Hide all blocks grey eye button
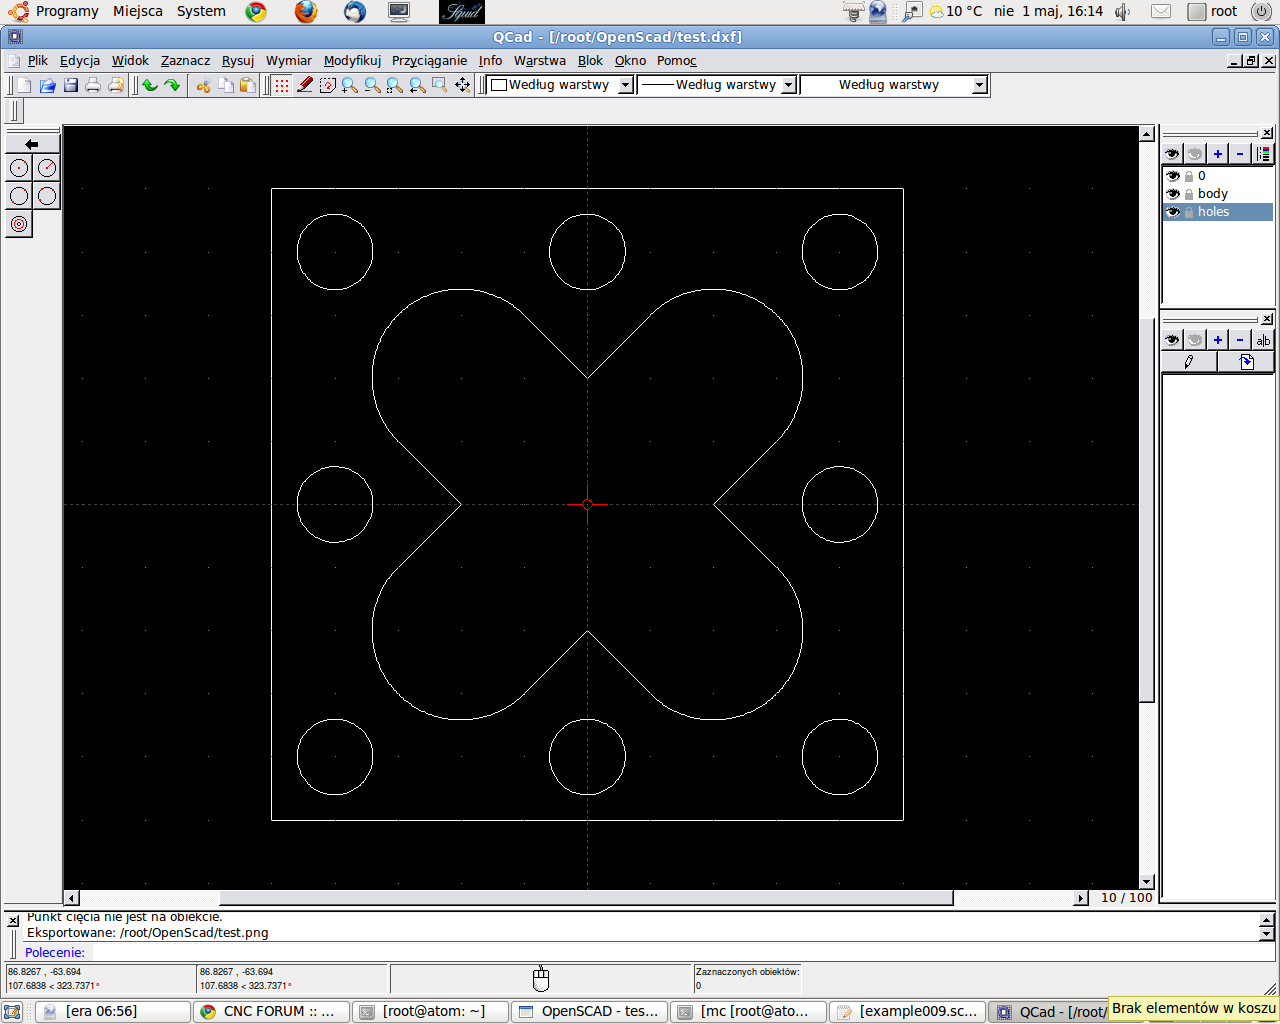Viewport: 1280px width, 1024px height. [1195, 340]
